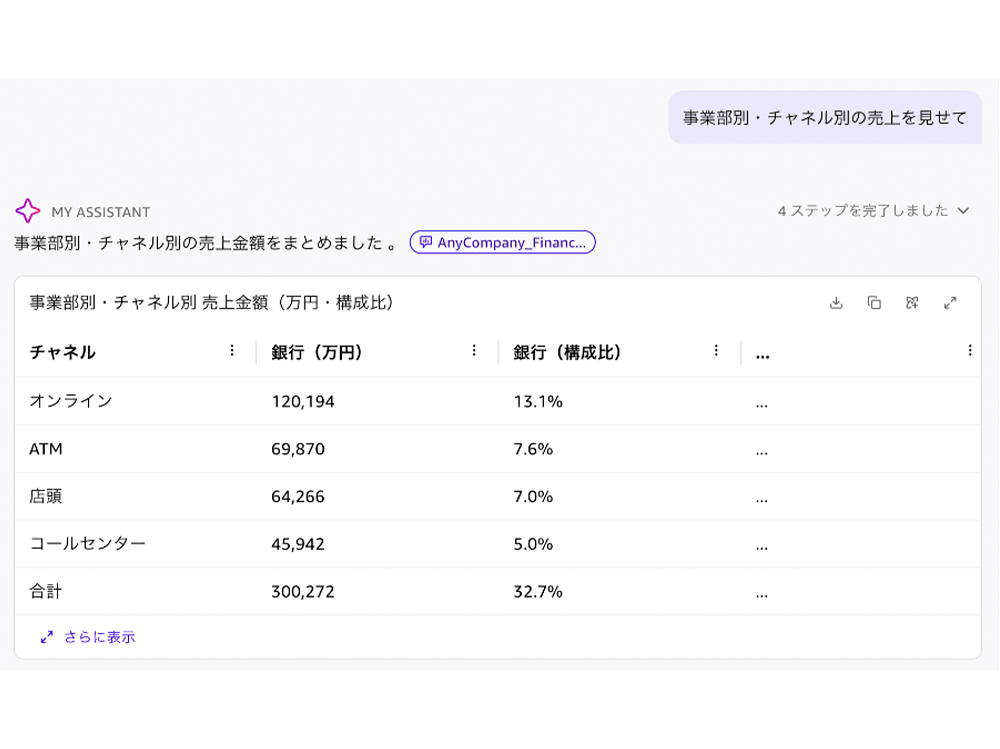Click the 32.7% total ratio cell
The height and width of the screenshot is (749, 1000).
click(x=538, y=591)
